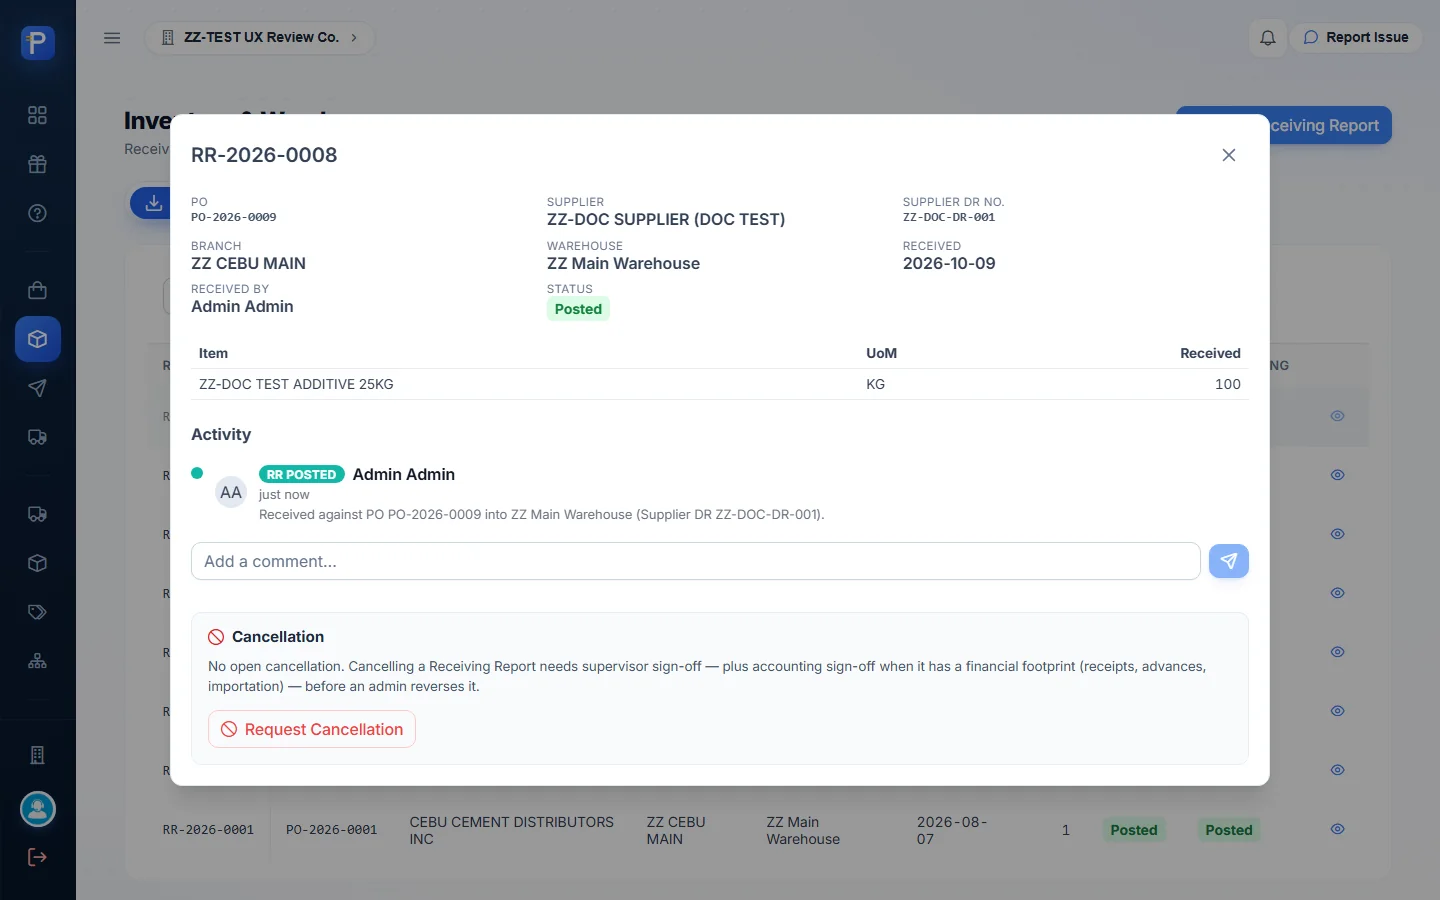Click the RR POSTED activity tag
The height and width of the screenshot is (900, 1440).
302,474
